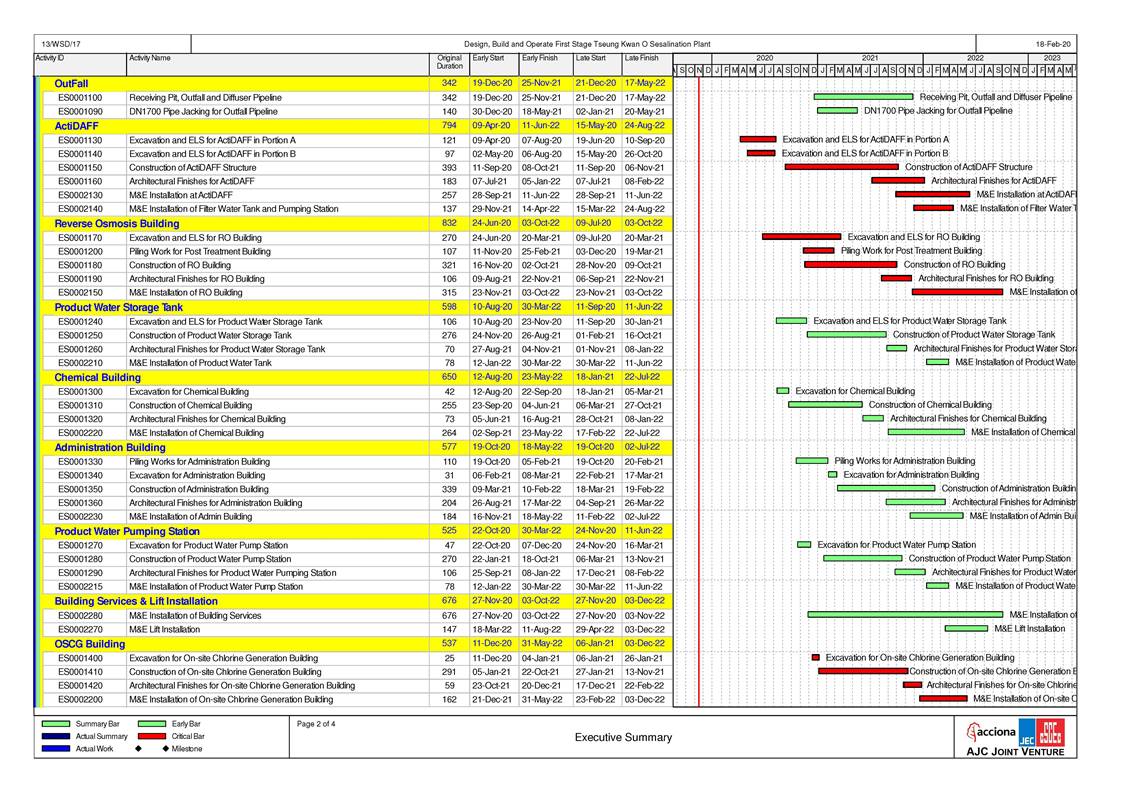This screenshot has width=1134, height=802.
Task: Click the Original Duration column header
Action: coord(450,62)
